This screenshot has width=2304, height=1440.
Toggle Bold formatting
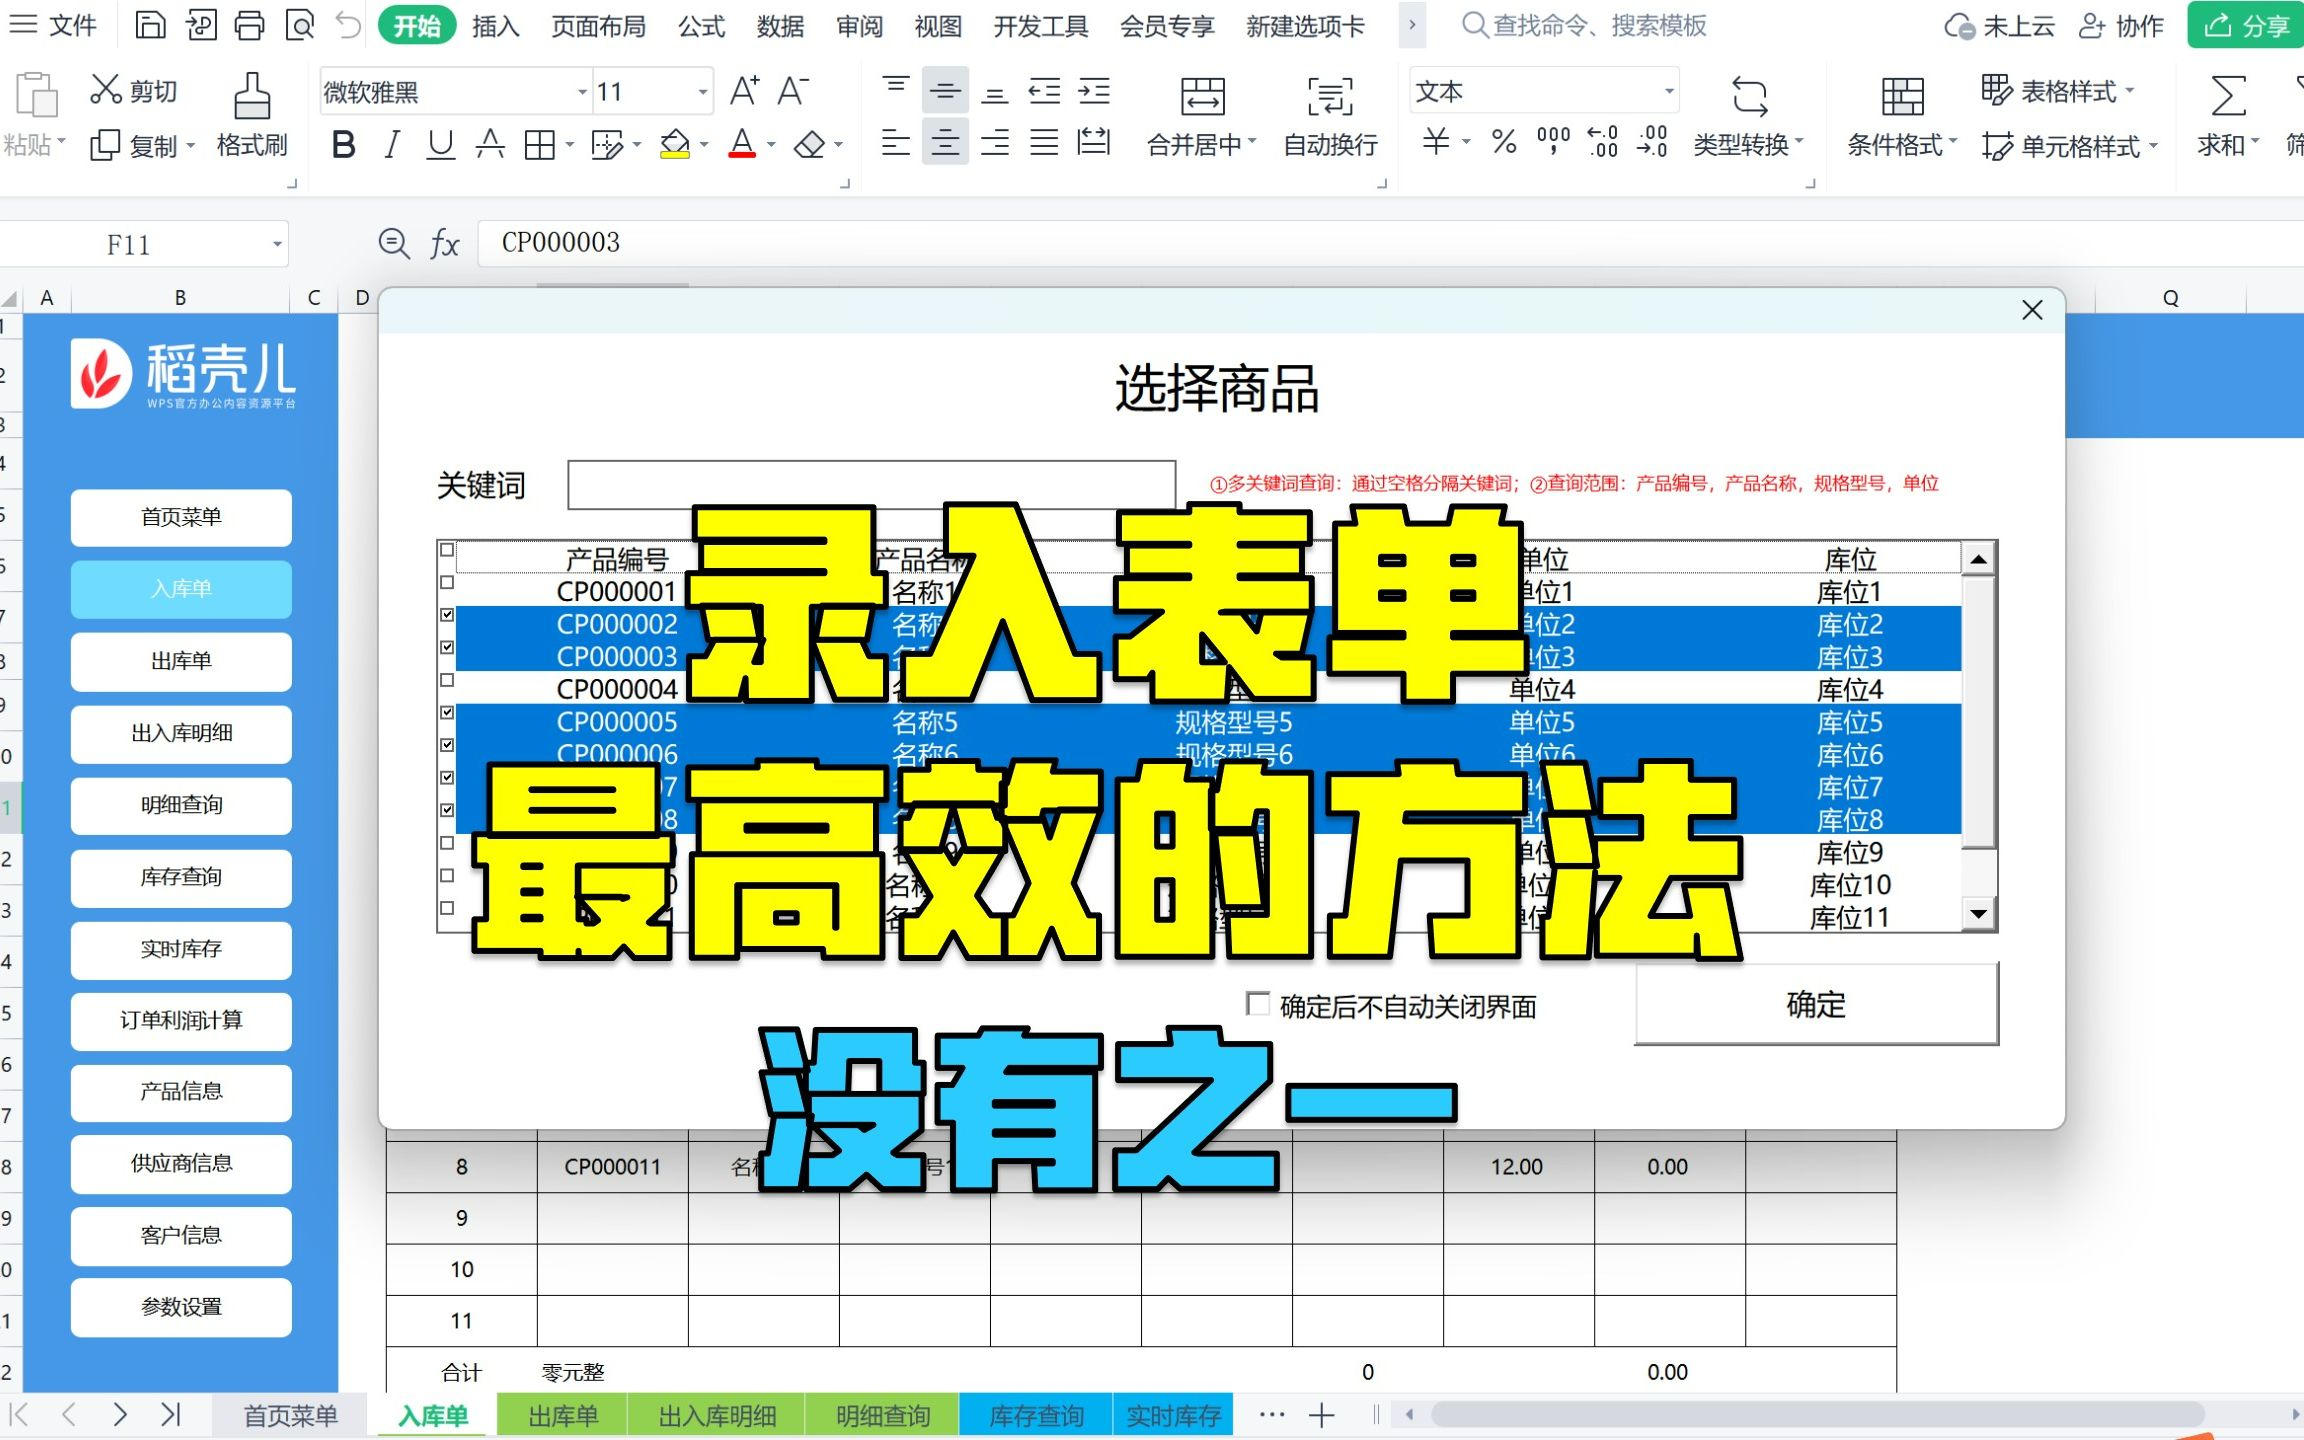343,146
